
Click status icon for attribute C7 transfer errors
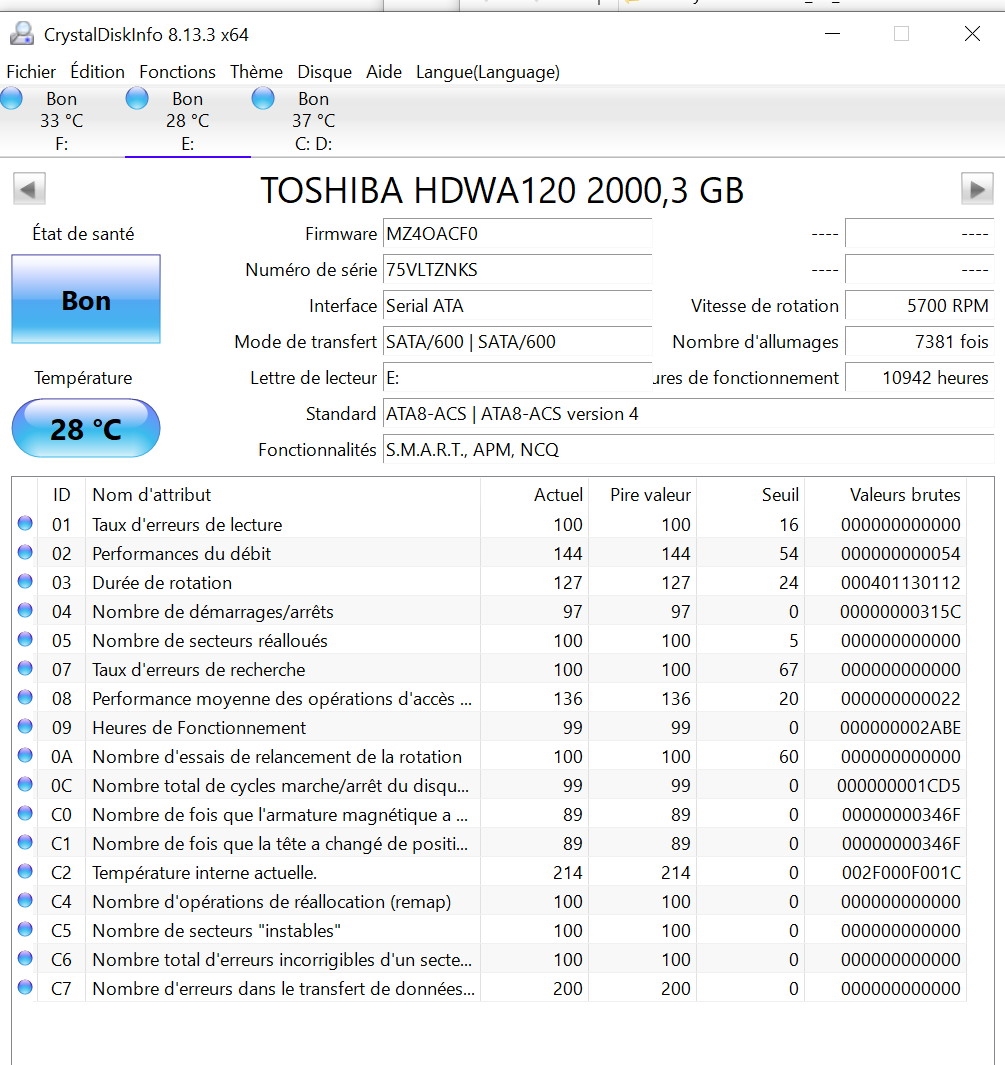pos(25,988)
